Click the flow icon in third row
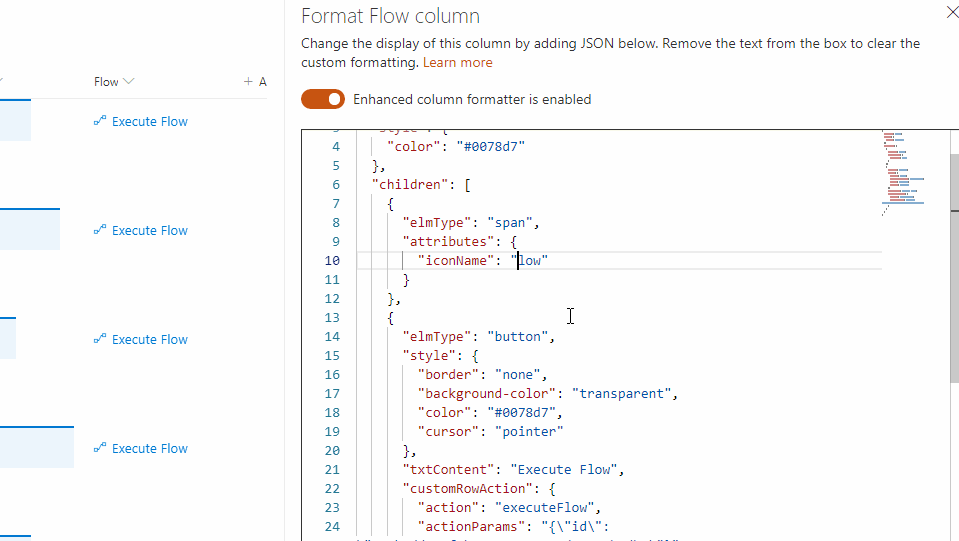Viewport: 959px width, 541px height. [x=99, y=340]
